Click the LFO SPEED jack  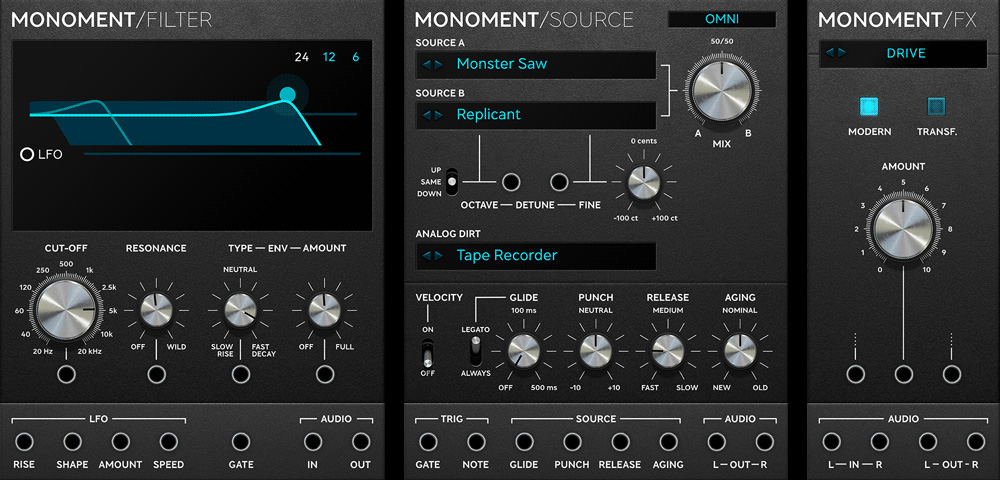click(168, 442)
